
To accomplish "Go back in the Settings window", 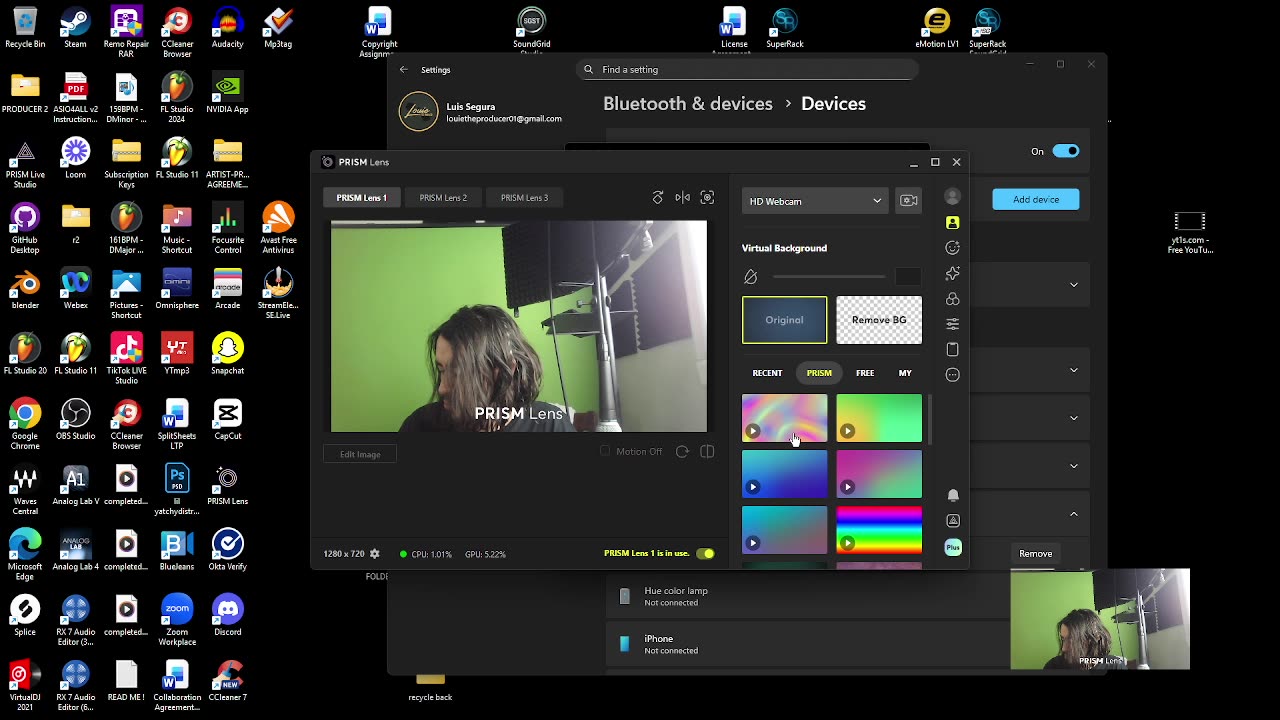I will (403, 70).
